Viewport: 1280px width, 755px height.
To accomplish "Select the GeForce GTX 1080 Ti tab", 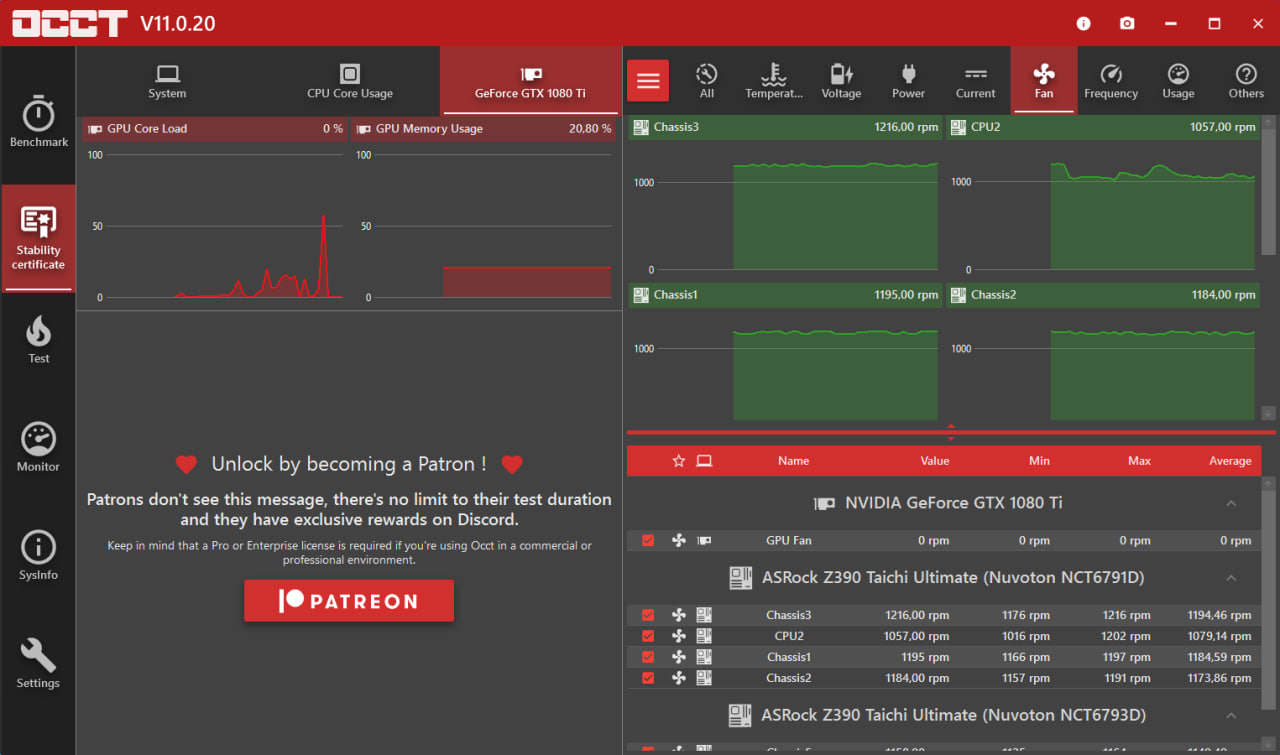I will 531,81.
